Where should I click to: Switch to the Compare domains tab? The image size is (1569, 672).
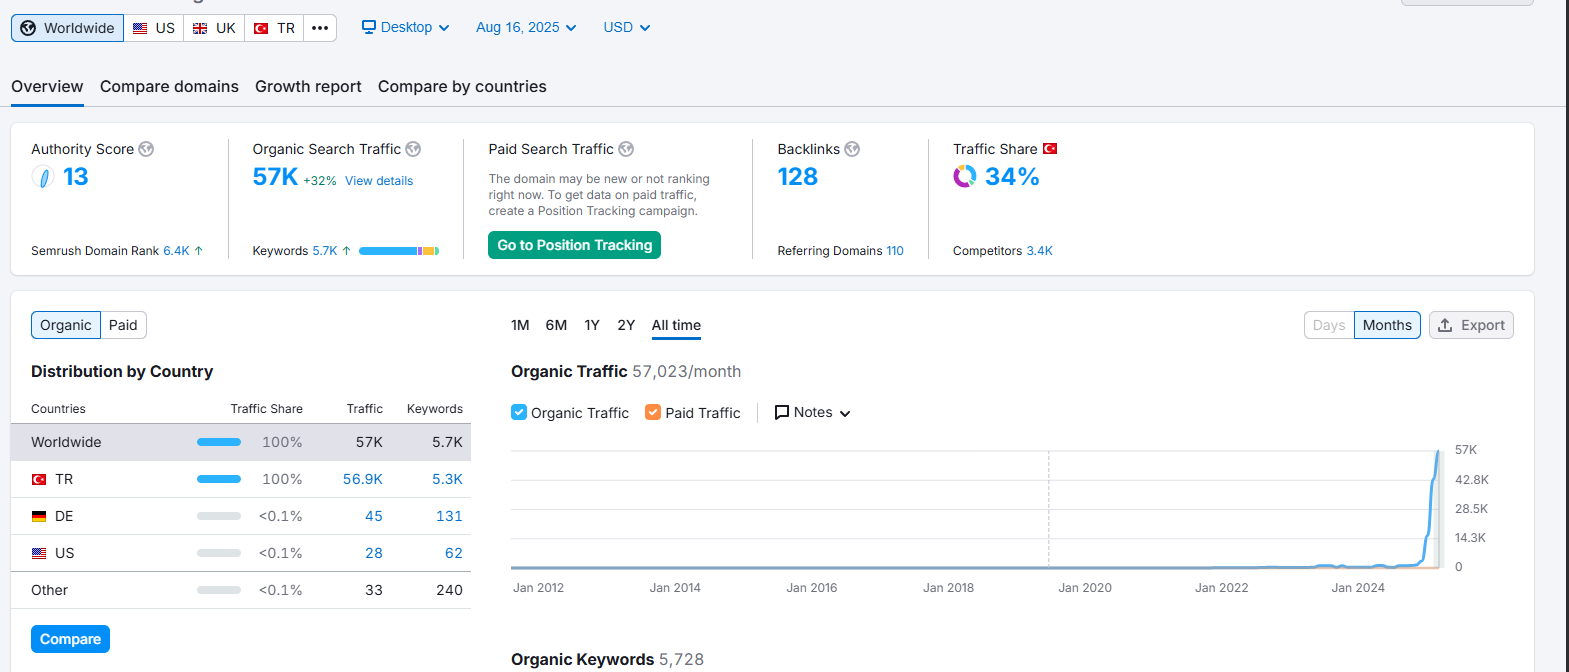point(169,87)
